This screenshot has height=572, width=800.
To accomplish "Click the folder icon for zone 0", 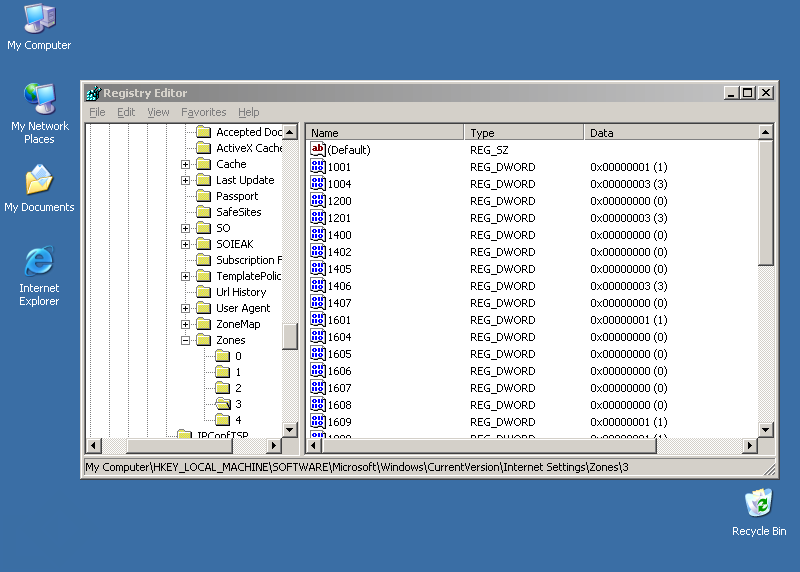I will (x=222, y=356).
